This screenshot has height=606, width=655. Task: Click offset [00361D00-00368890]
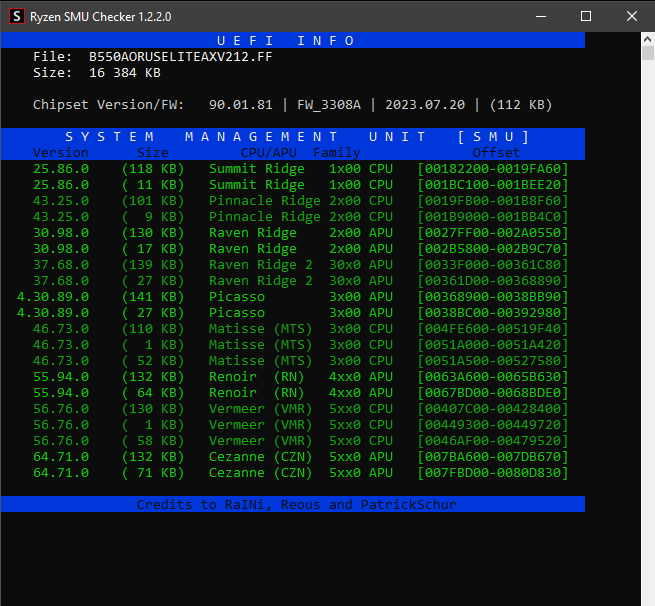493,281
